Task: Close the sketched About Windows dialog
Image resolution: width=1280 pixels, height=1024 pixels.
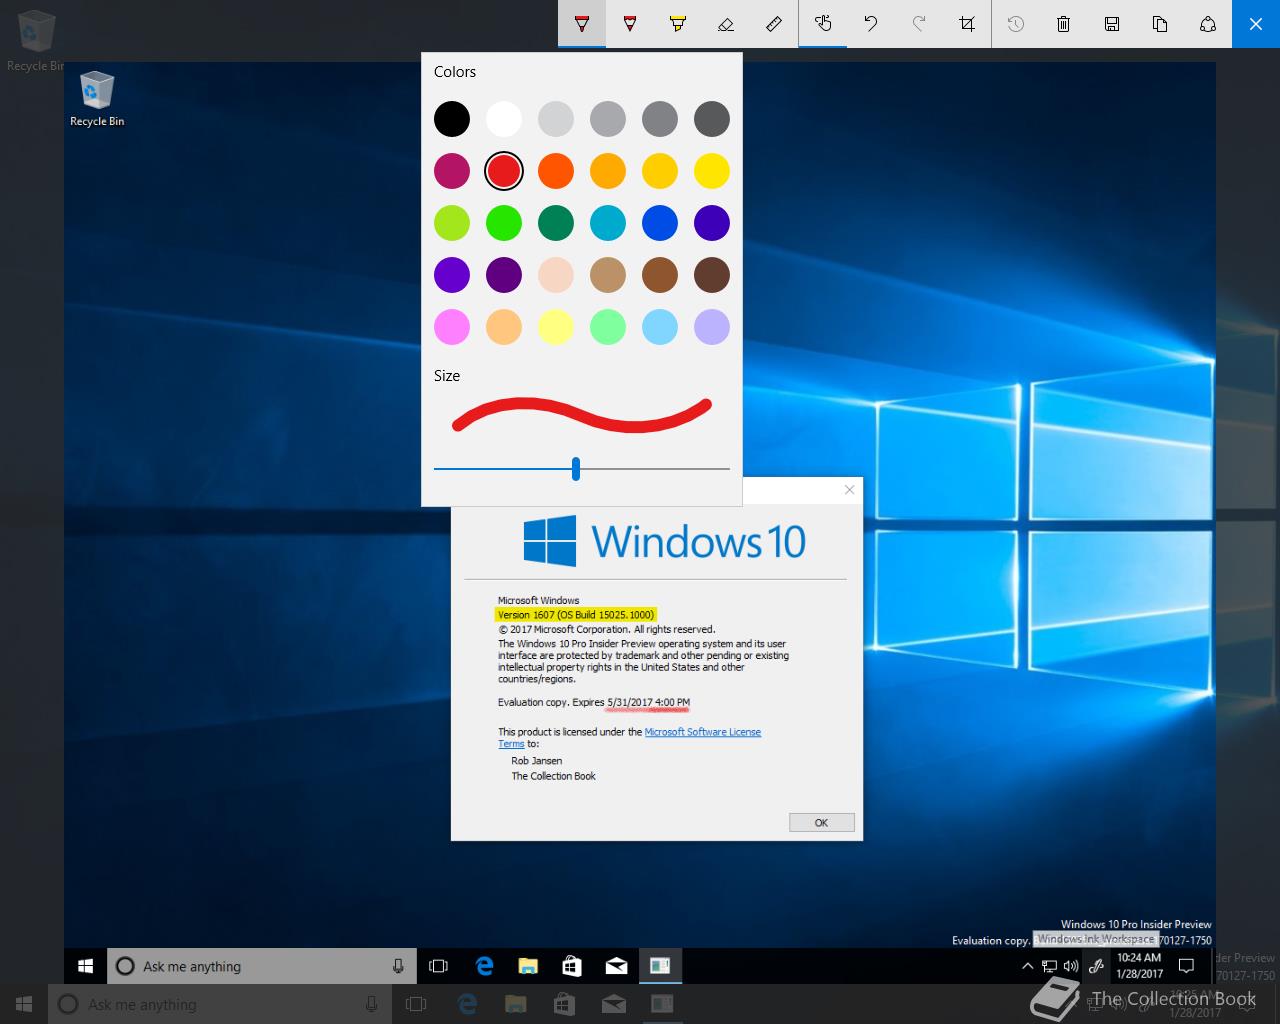Action: coord(849,490)
